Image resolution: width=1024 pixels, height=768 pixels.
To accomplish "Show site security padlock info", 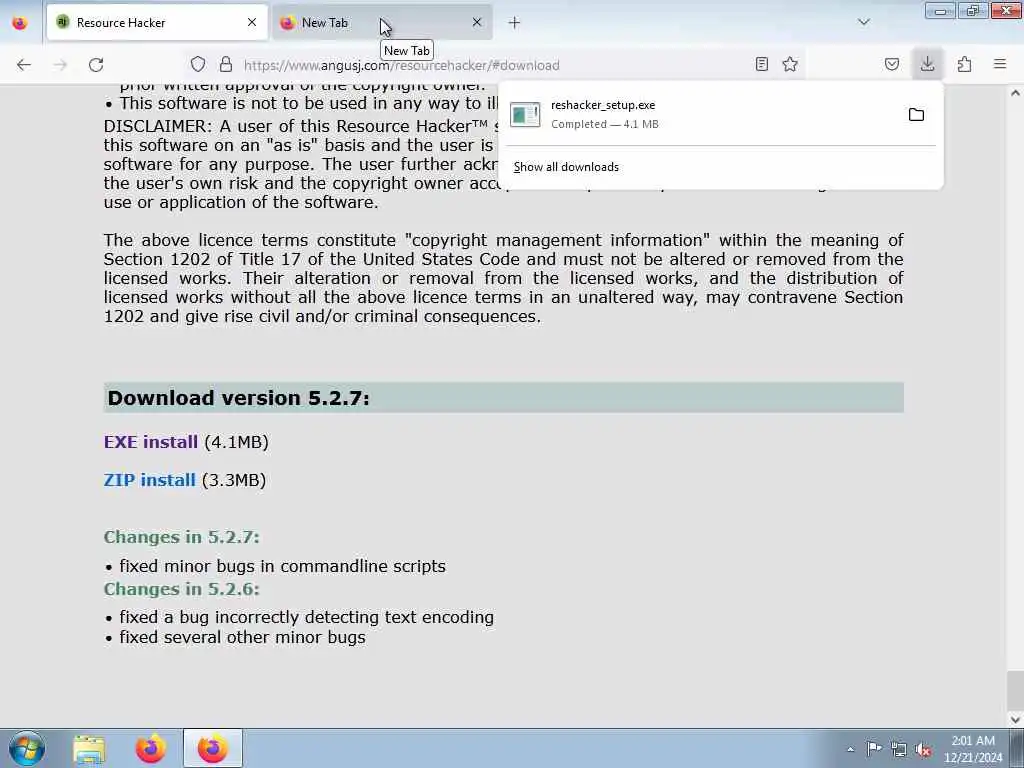I will tap(226, 65).
